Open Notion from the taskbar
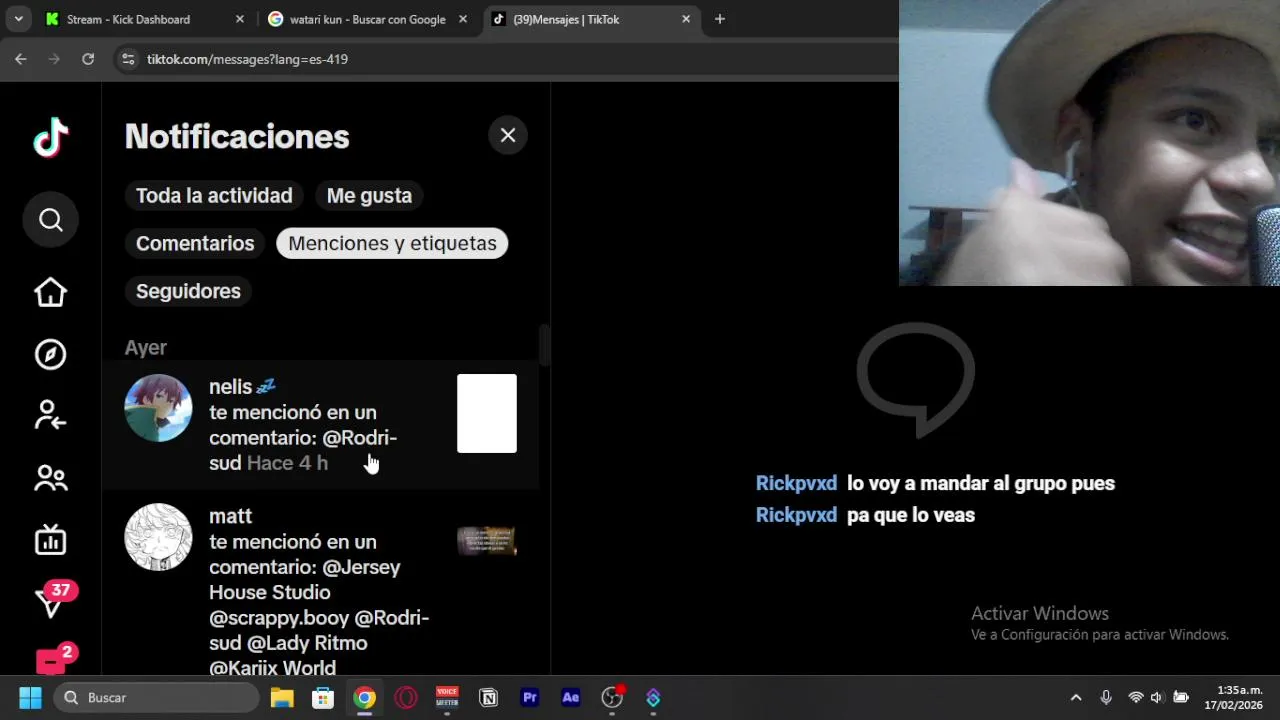The image size is (1280, 720). tap(489, 698)
